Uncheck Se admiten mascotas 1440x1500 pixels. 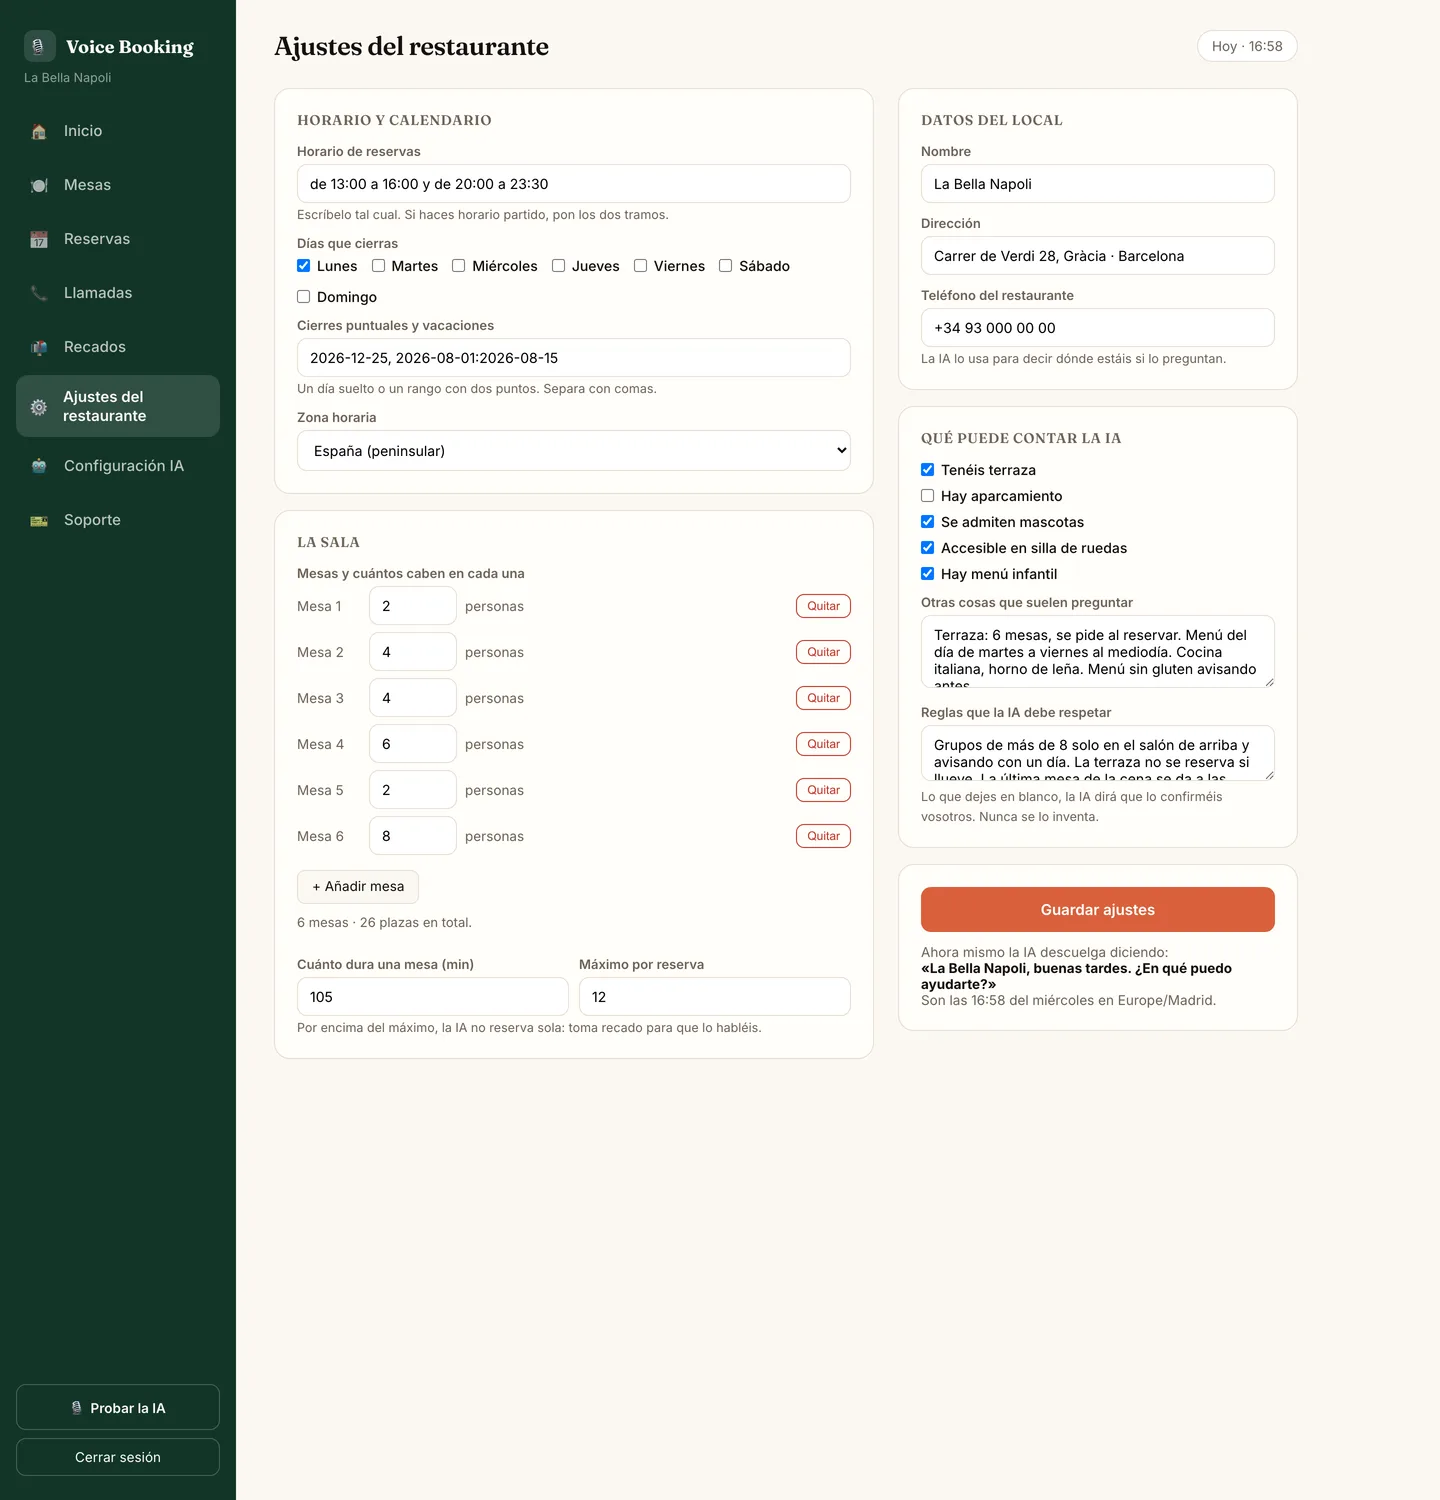(928, 522)
